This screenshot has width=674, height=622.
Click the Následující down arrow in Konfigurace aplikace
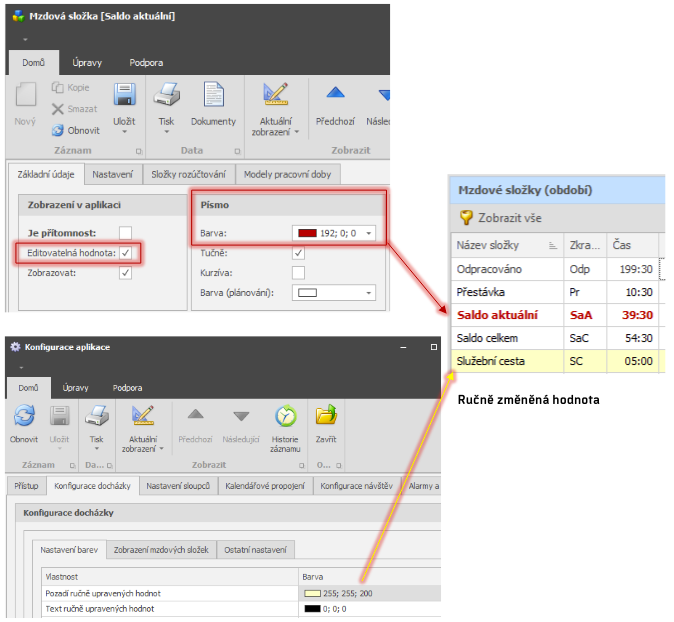pyautogui.click(x=241, y=416)
